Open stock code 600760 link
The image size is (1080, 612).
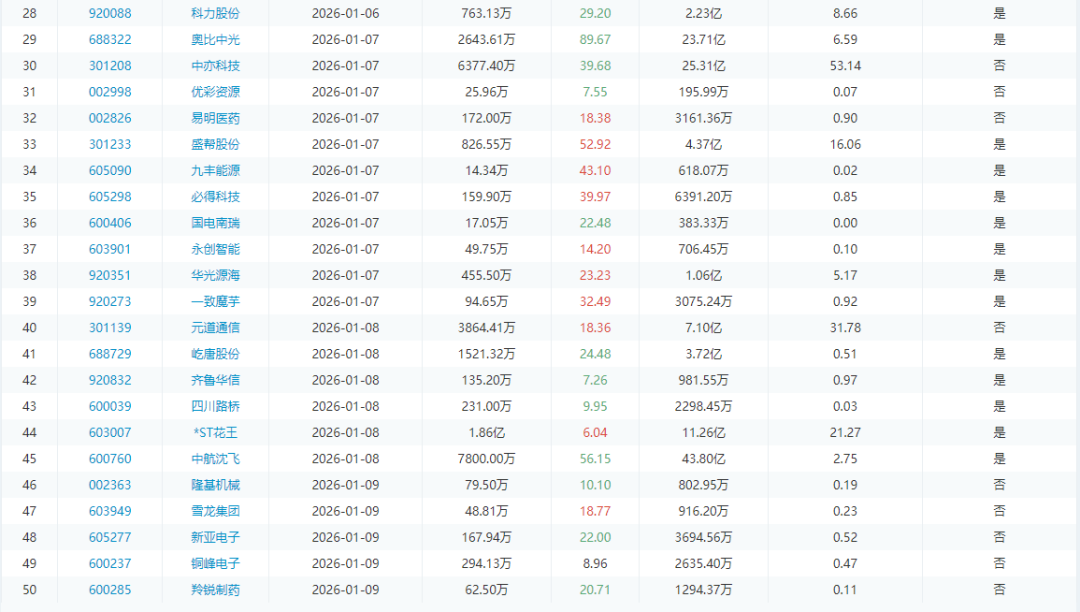[x=110, y=458]
